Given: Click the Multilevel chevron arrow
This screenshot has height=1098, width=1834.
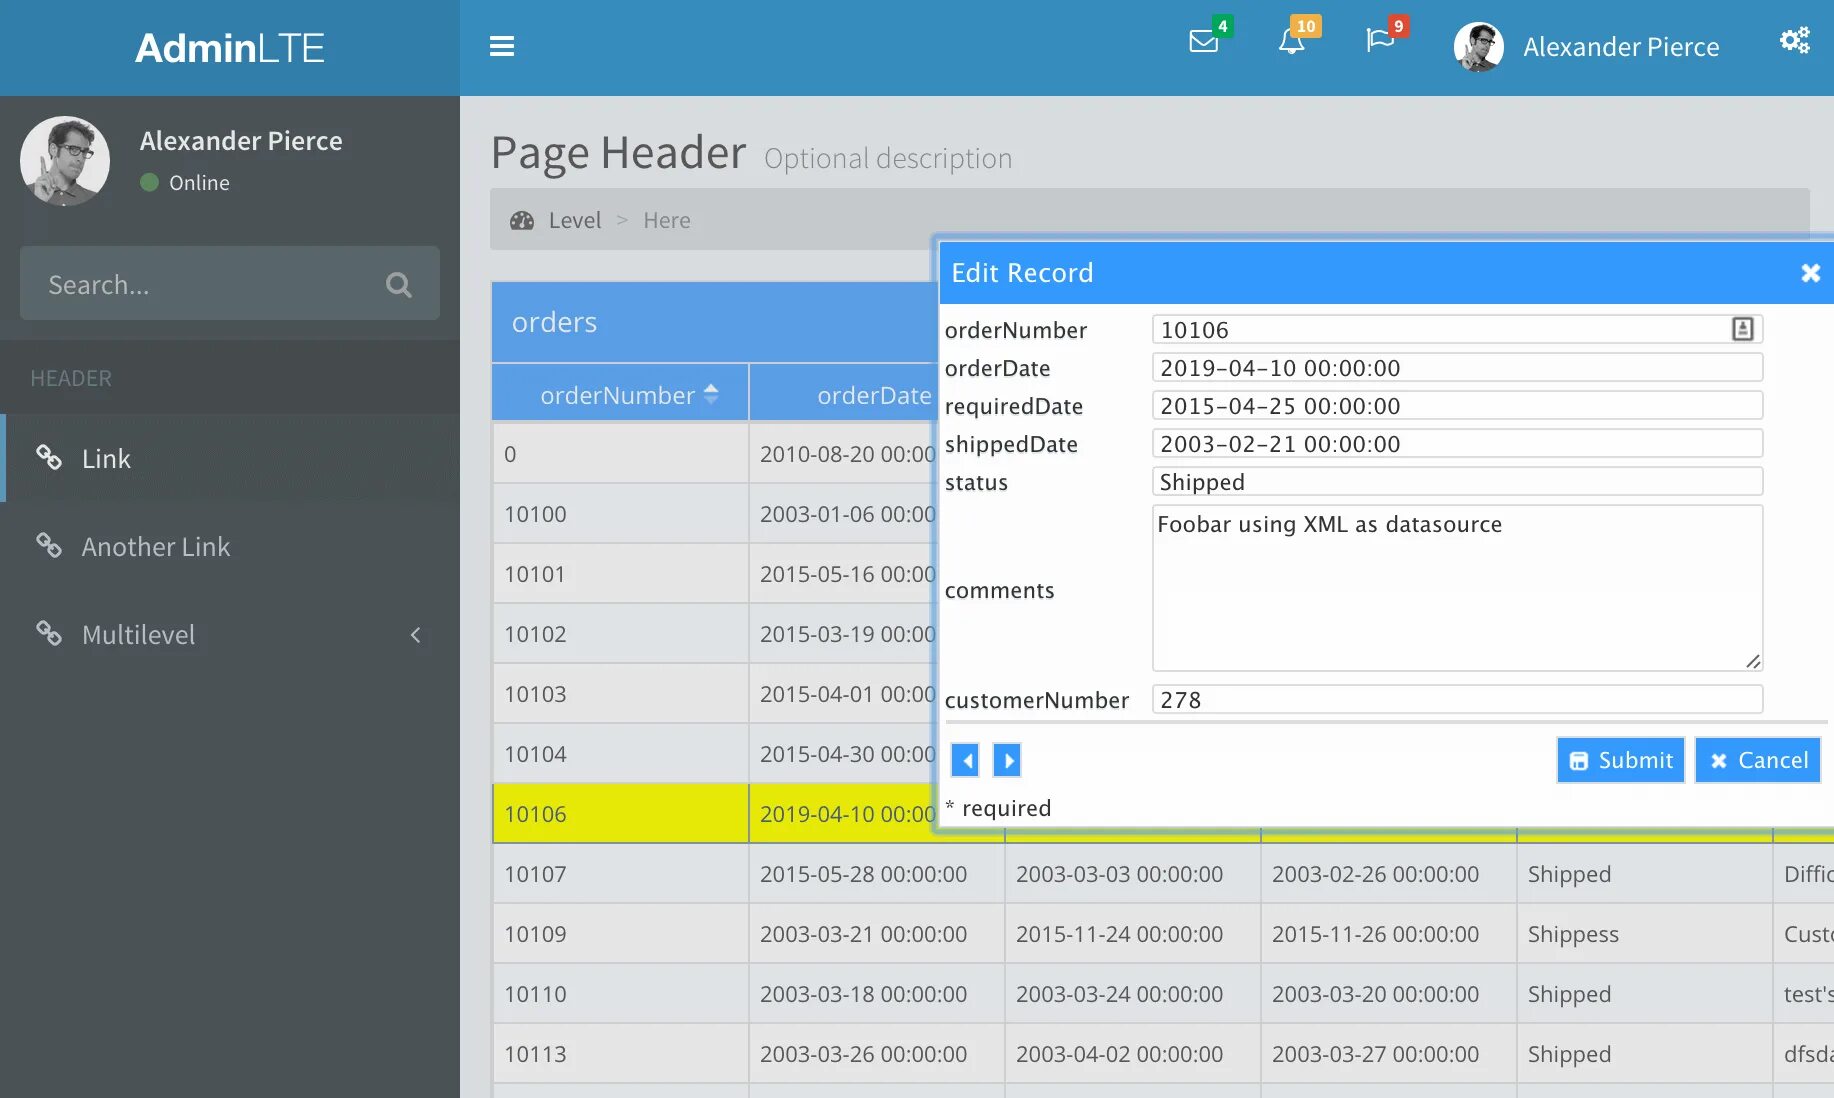Looking at the screenshot, I should (415, 635).
